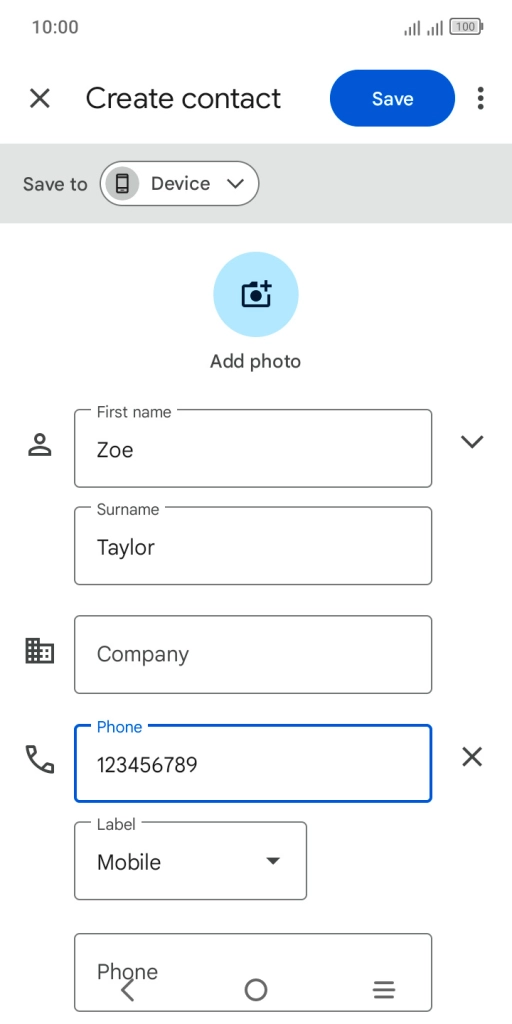Remove the phone number with X icon
Viewport: 512px width, 1024px height.
pyautogui.click(x=472, y=758)
